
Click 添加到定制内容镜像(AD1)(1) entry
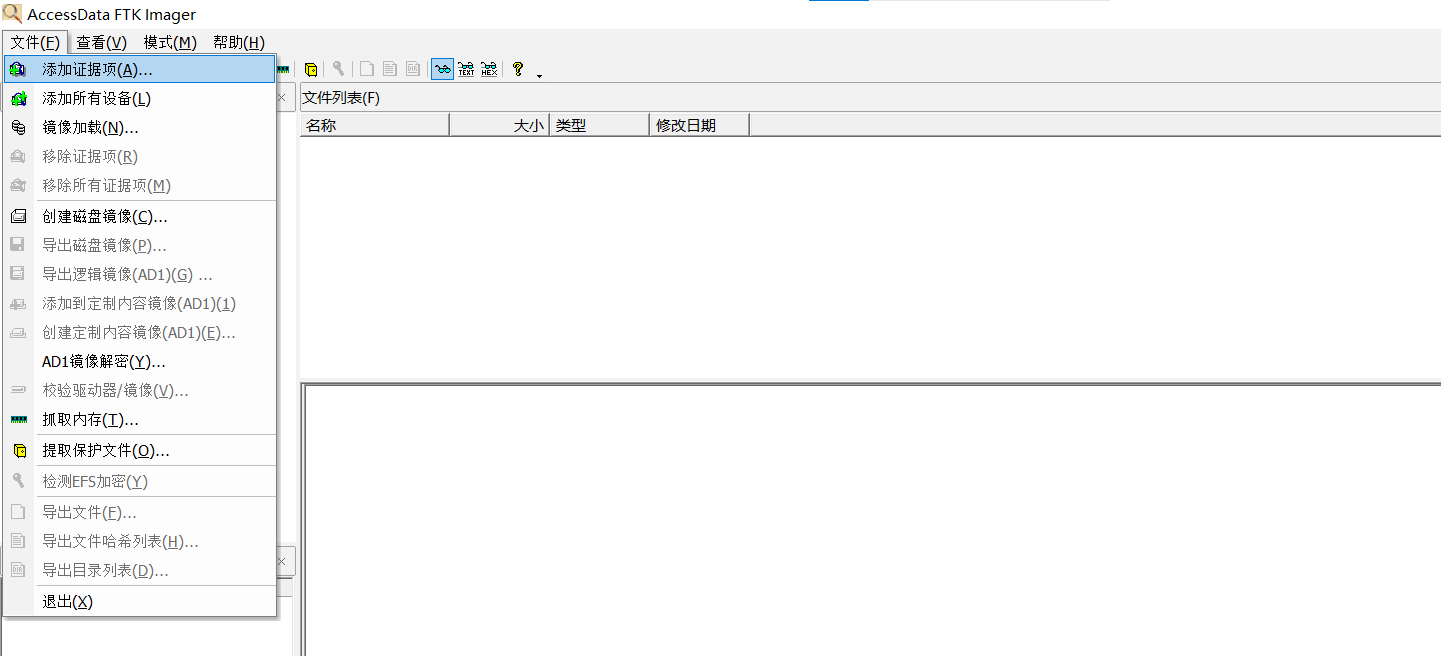[139, 303]
